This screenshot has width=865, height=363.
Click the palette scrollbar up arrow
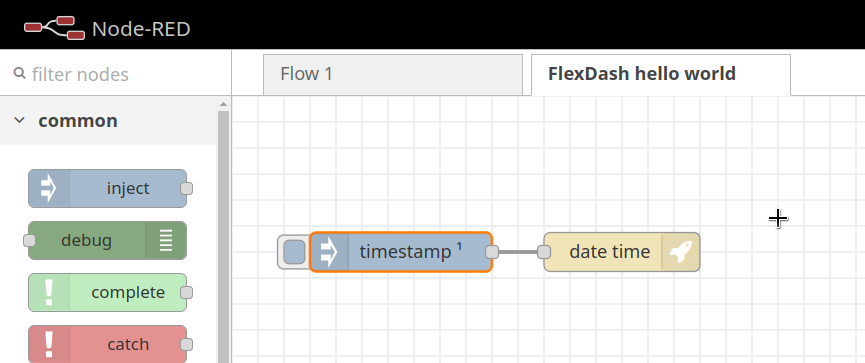coord(223,104)
